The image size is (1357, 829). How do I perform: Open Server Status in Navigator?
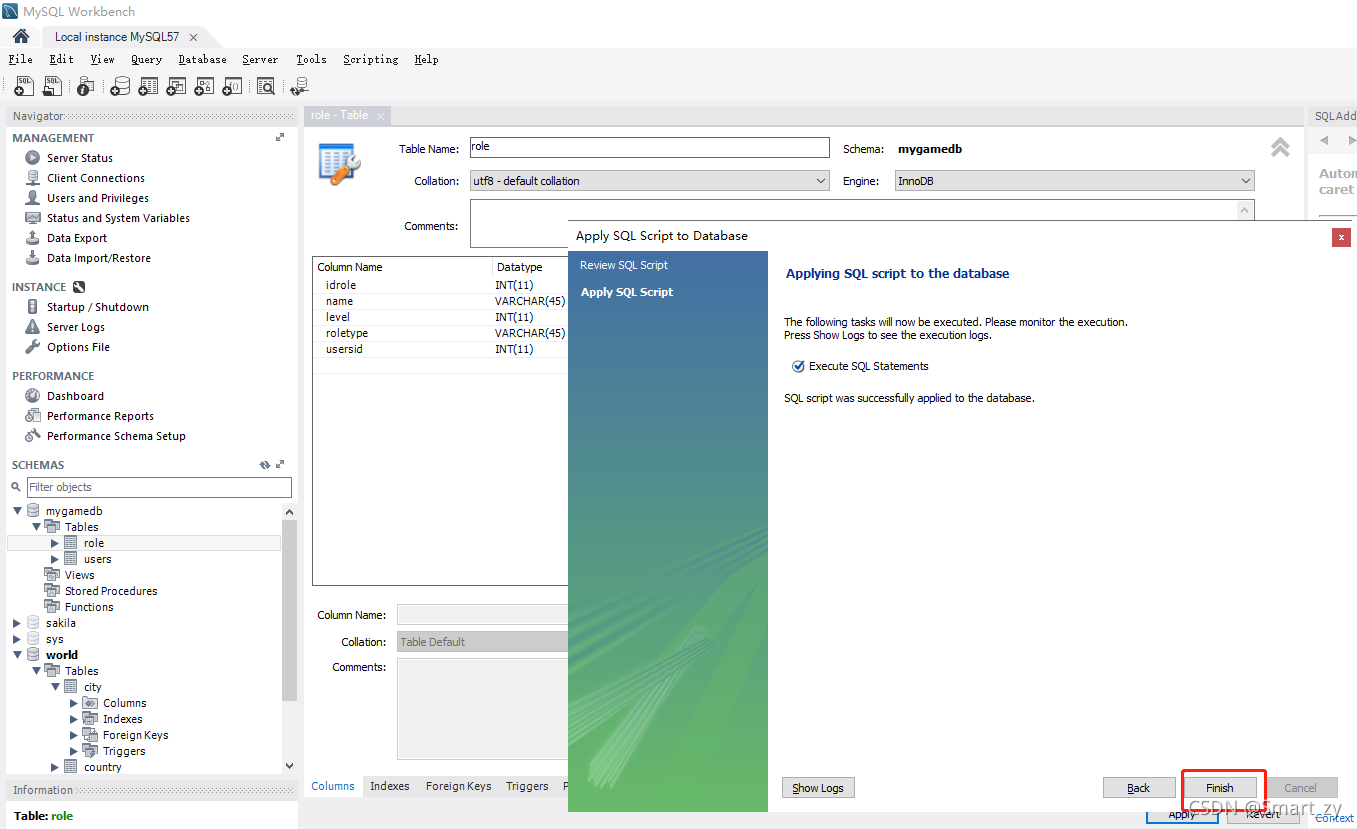[x=80, y=158]
